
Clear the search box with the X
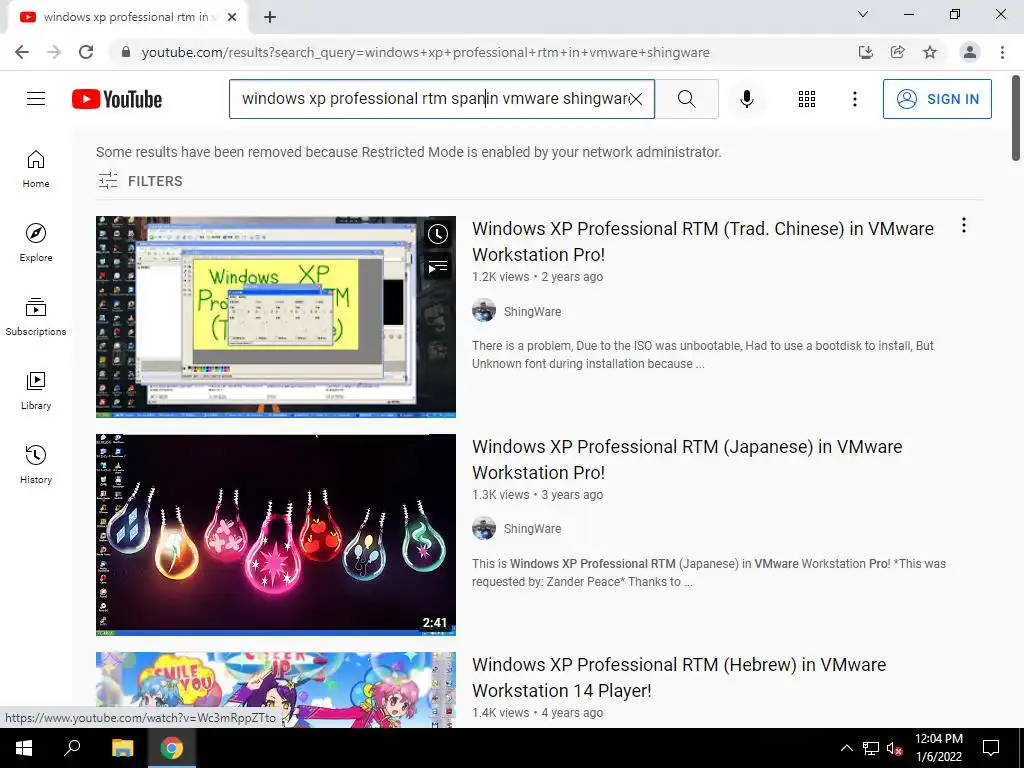click(x=635, y=99)
